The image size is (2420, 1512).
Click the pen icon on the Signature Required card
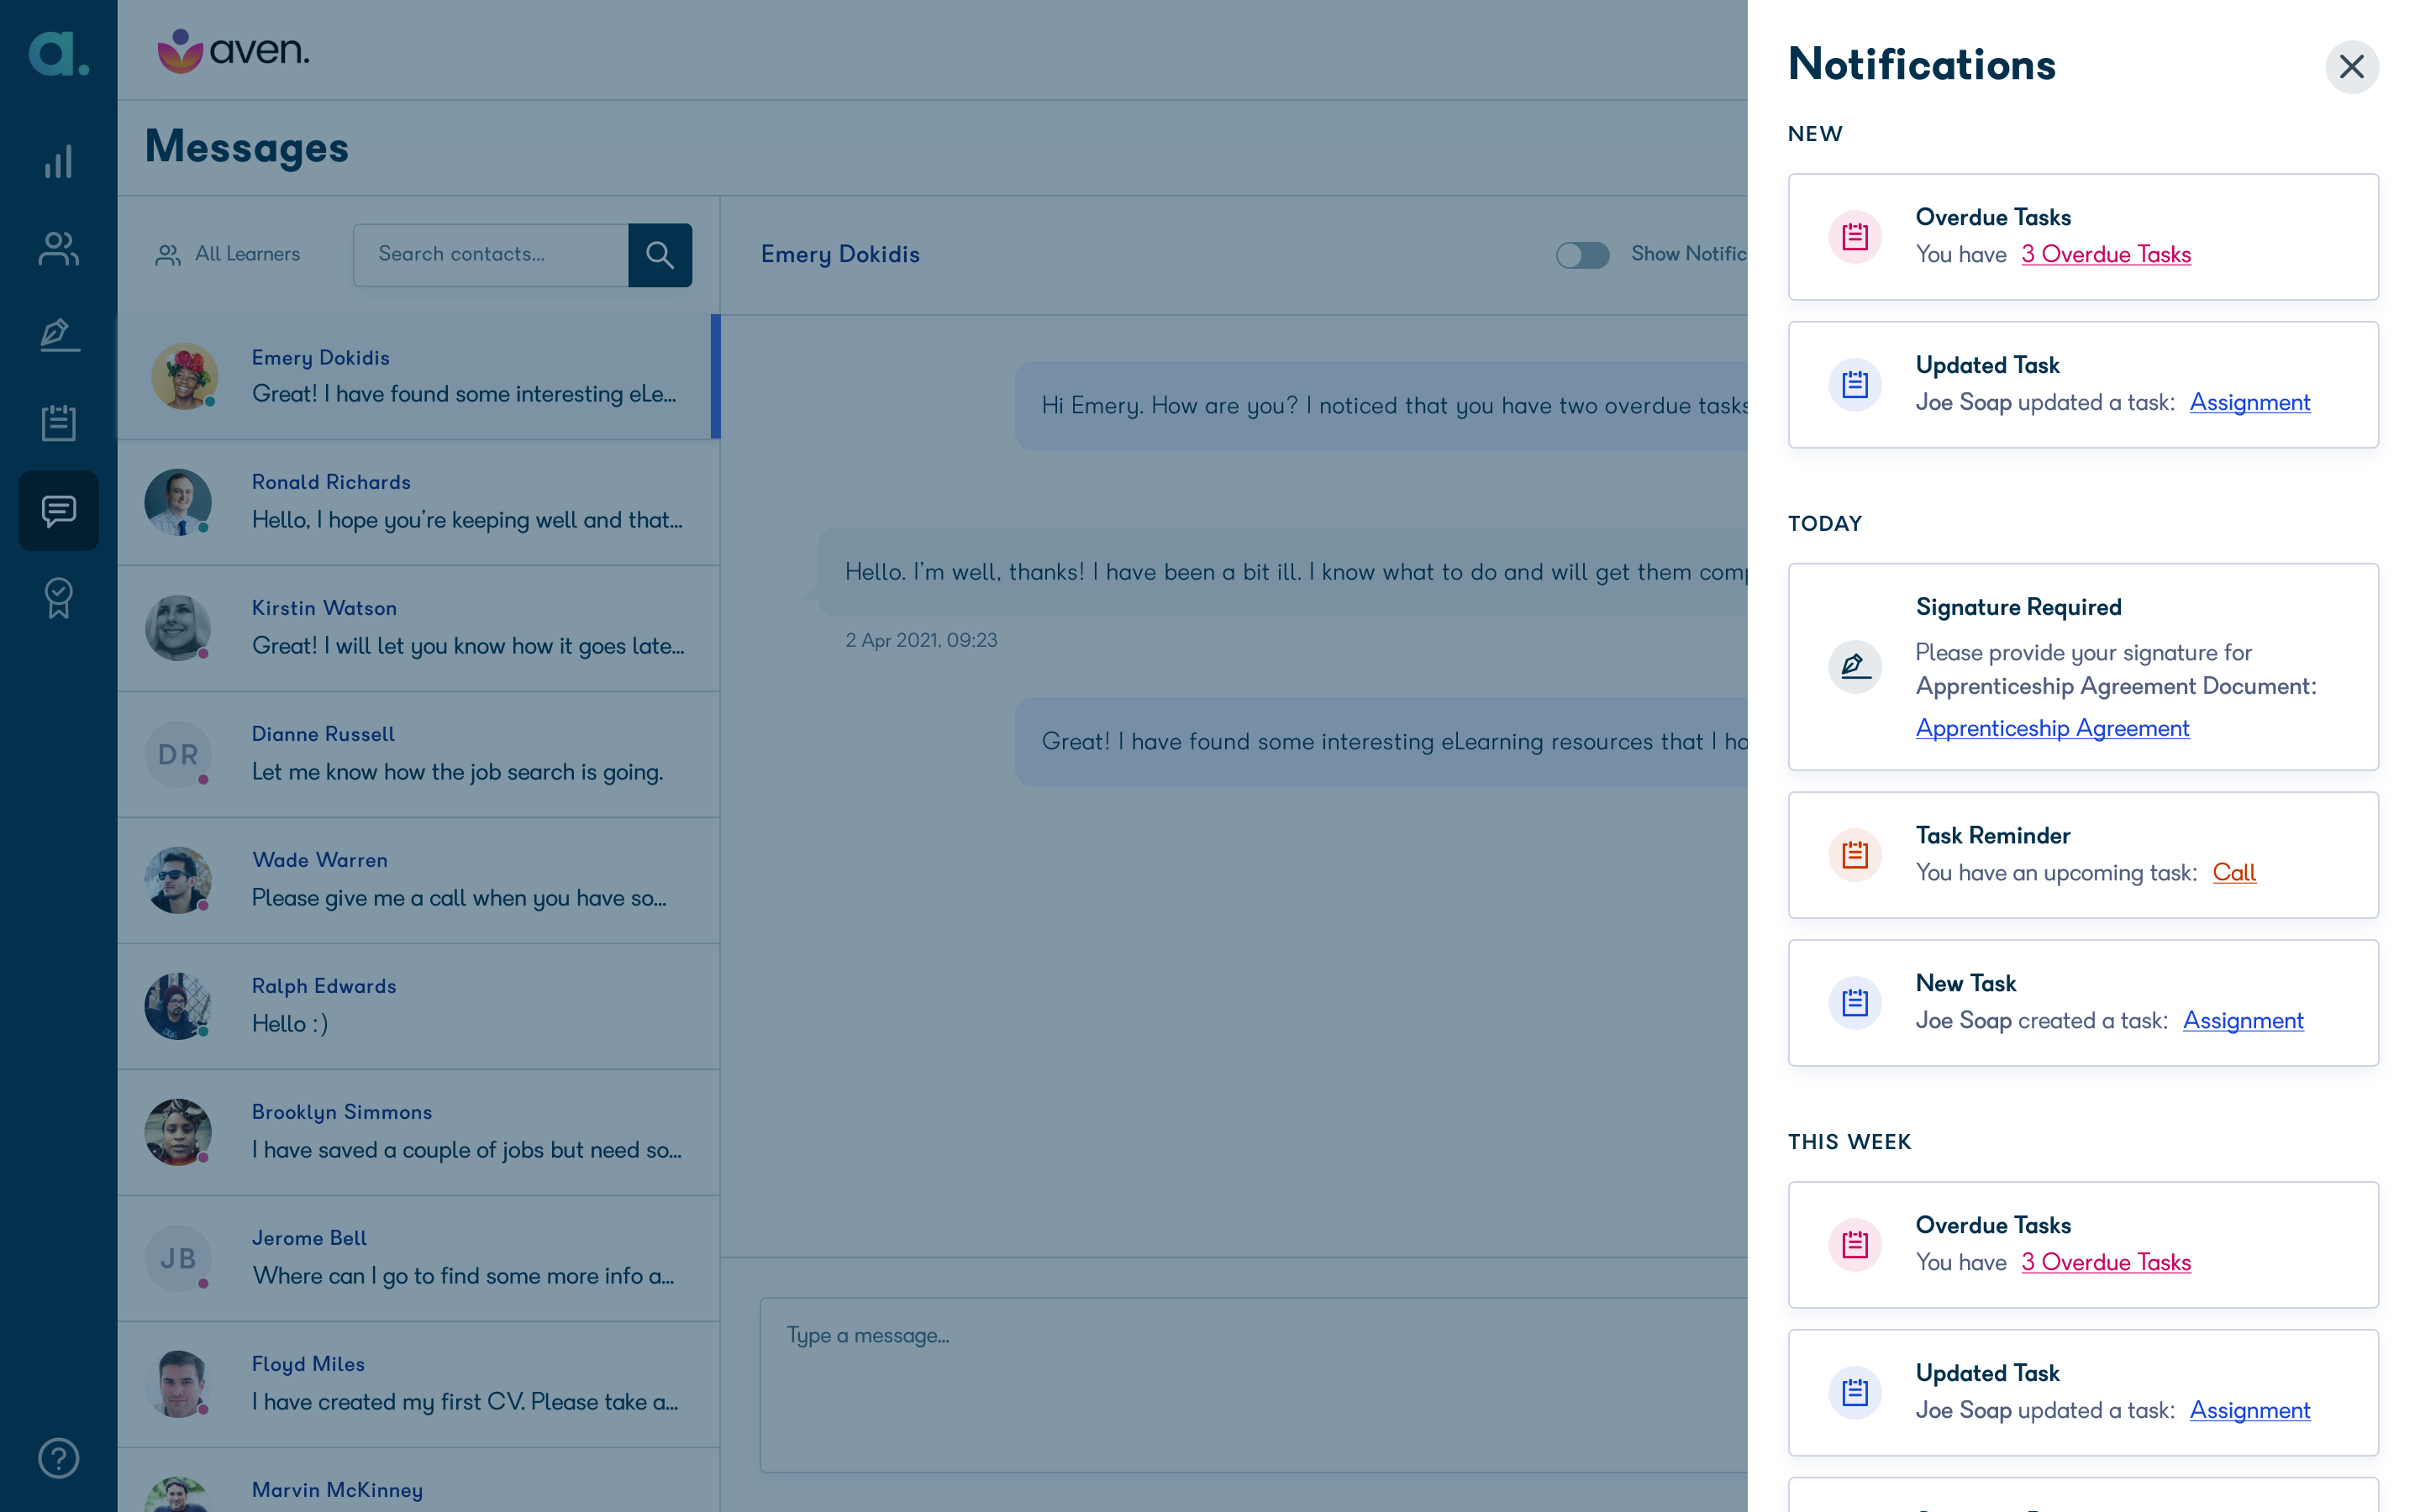[1855, 666]
